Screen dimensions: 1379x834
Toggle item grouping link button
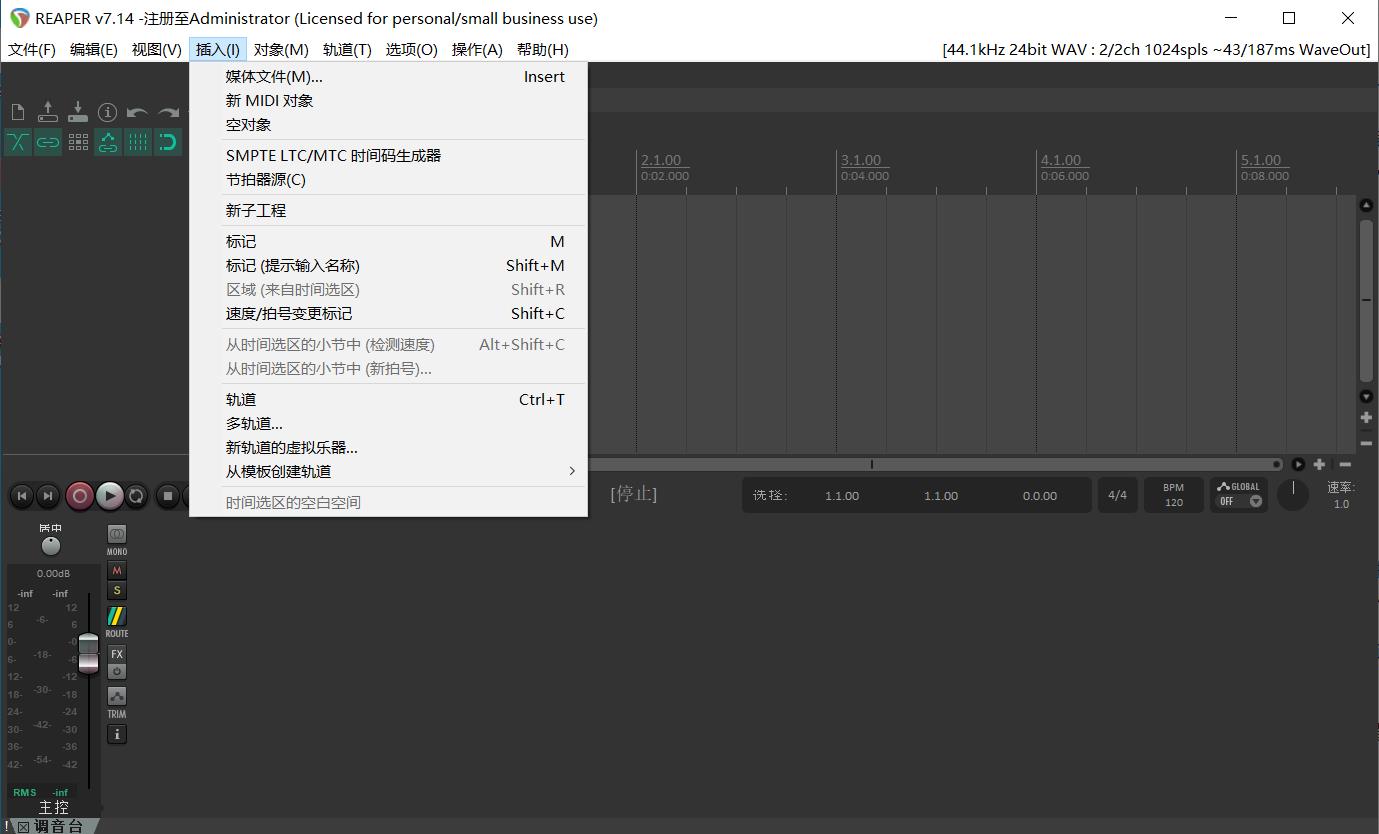point(48,142)
